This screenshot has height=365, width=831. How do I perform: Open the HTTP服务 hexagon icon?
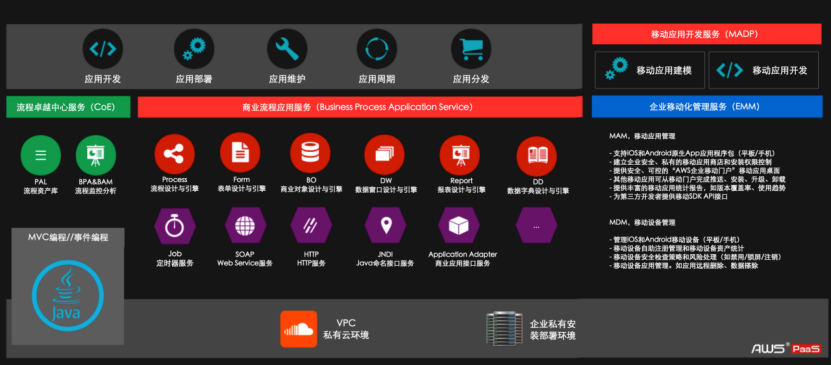point(311,225)
